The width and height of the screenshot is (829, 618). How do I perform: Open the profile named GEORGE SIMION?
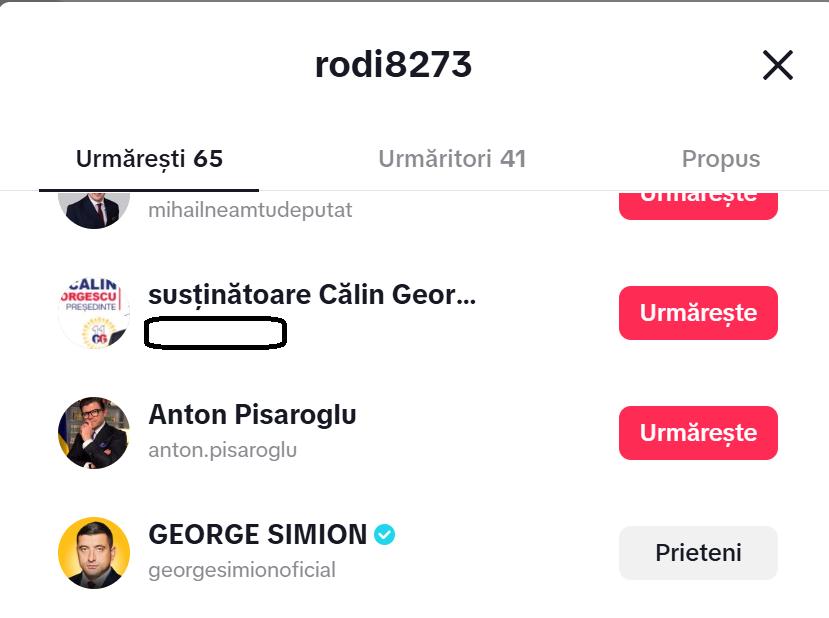click(x=258, y=534)
